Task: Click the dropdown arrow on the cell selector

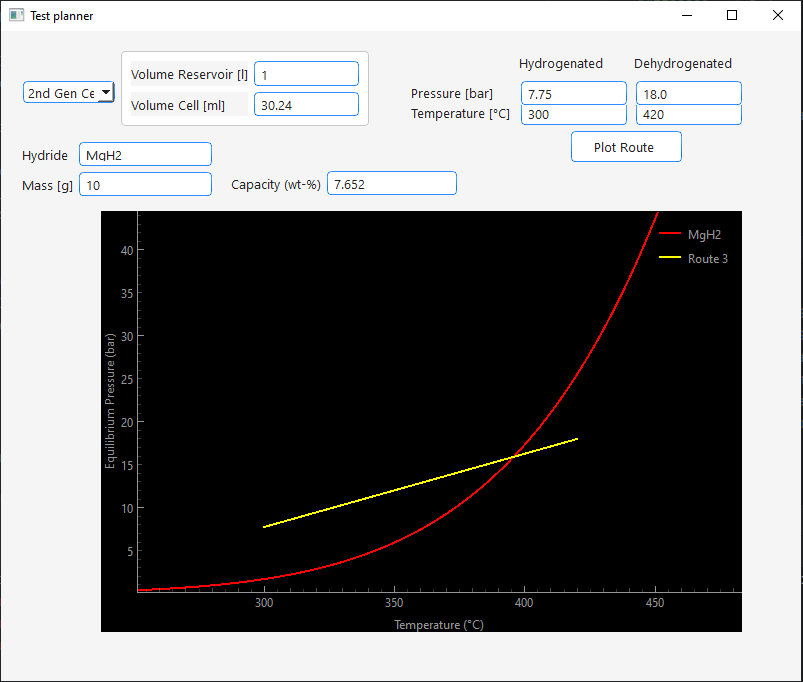Action: point(107,92)
